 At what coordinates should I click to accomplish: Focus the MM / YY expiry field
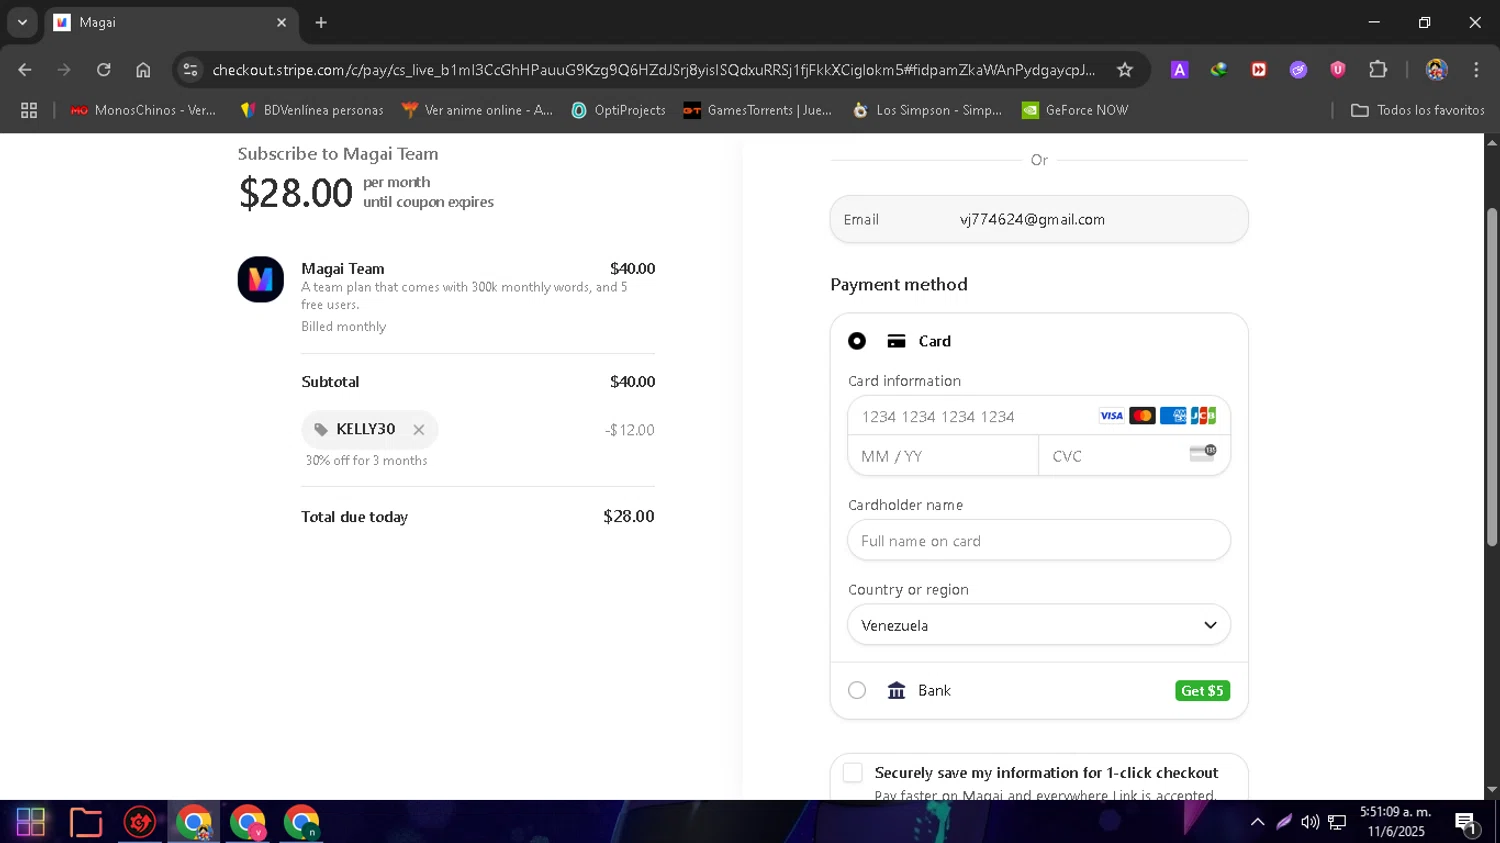pyautogui.click(x=943, y=456)
